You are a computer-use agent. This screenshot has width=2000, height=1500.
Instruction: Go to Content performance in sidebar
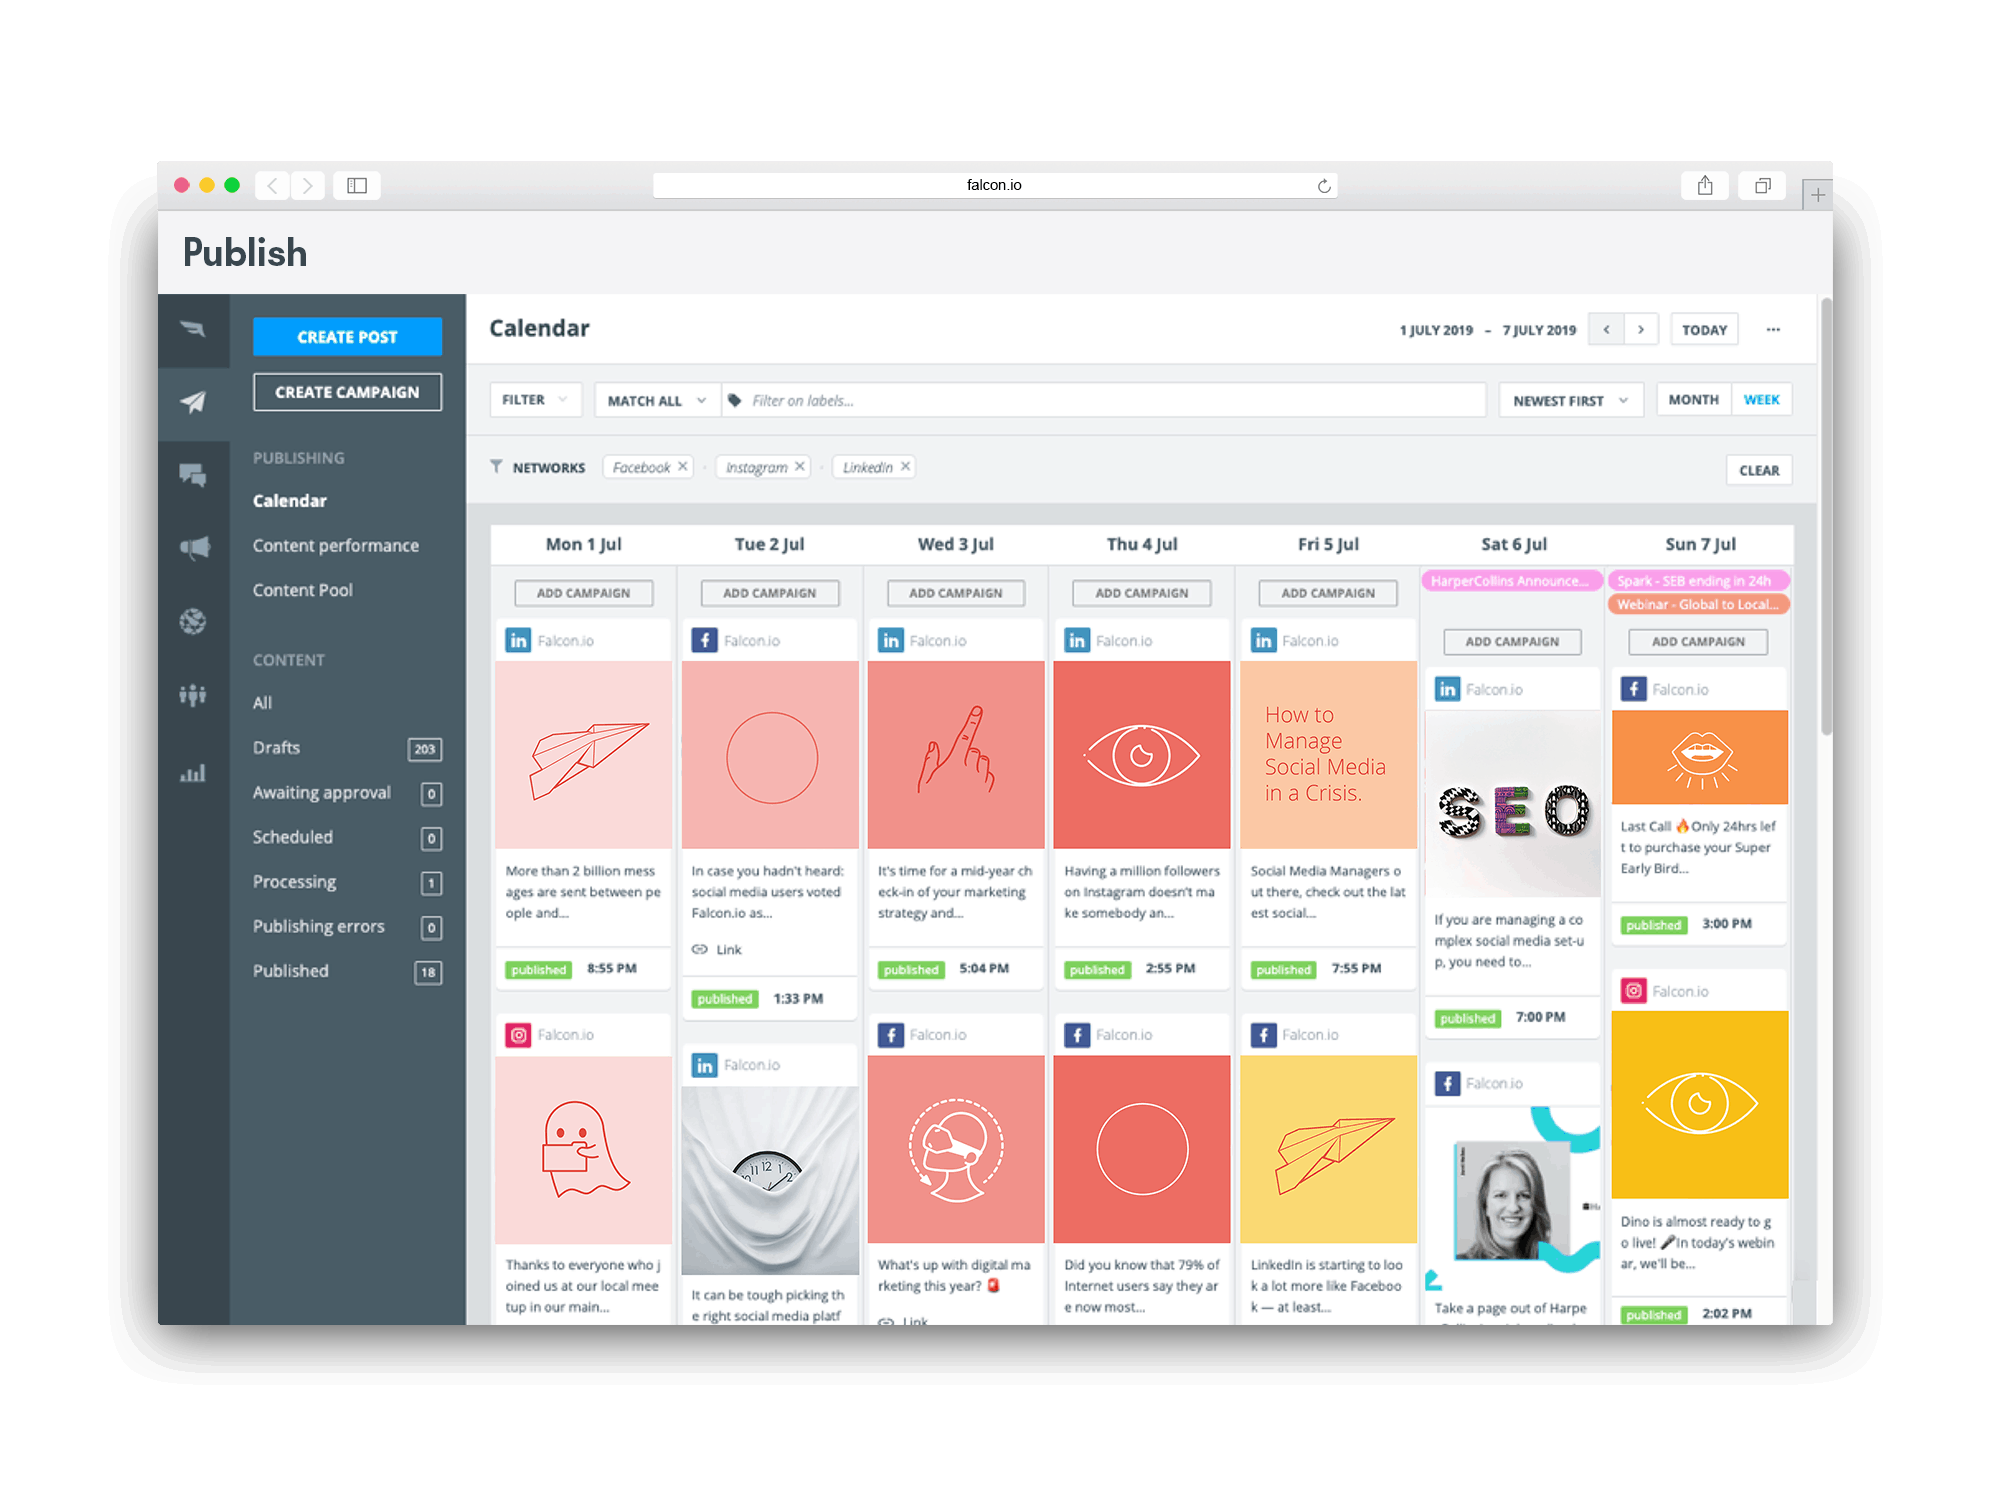click(335, 546)
